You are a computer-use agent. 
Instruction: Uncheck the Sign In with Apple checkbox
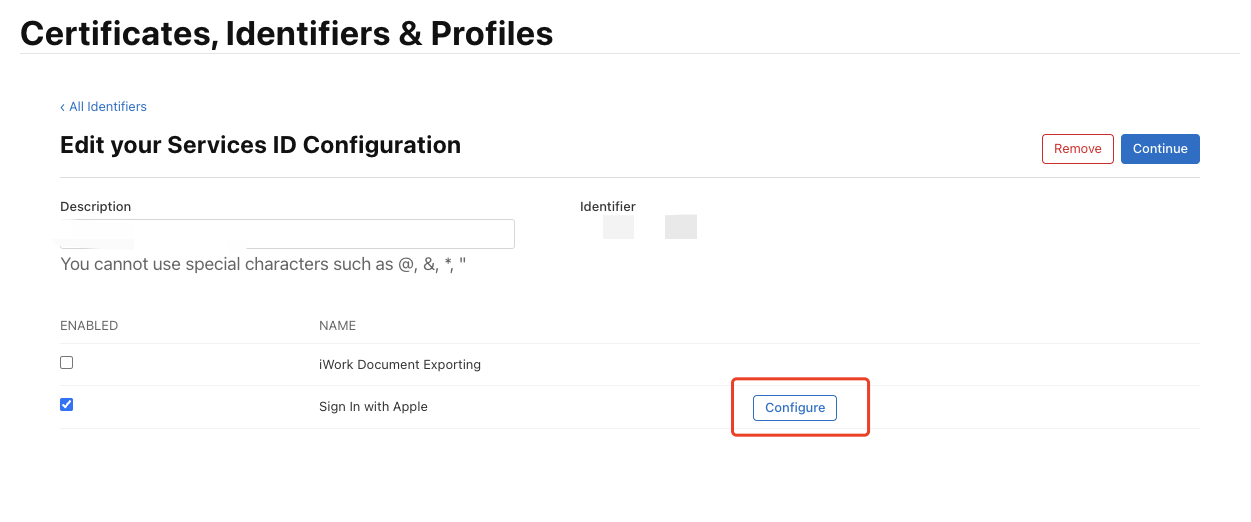click(67, 405)
